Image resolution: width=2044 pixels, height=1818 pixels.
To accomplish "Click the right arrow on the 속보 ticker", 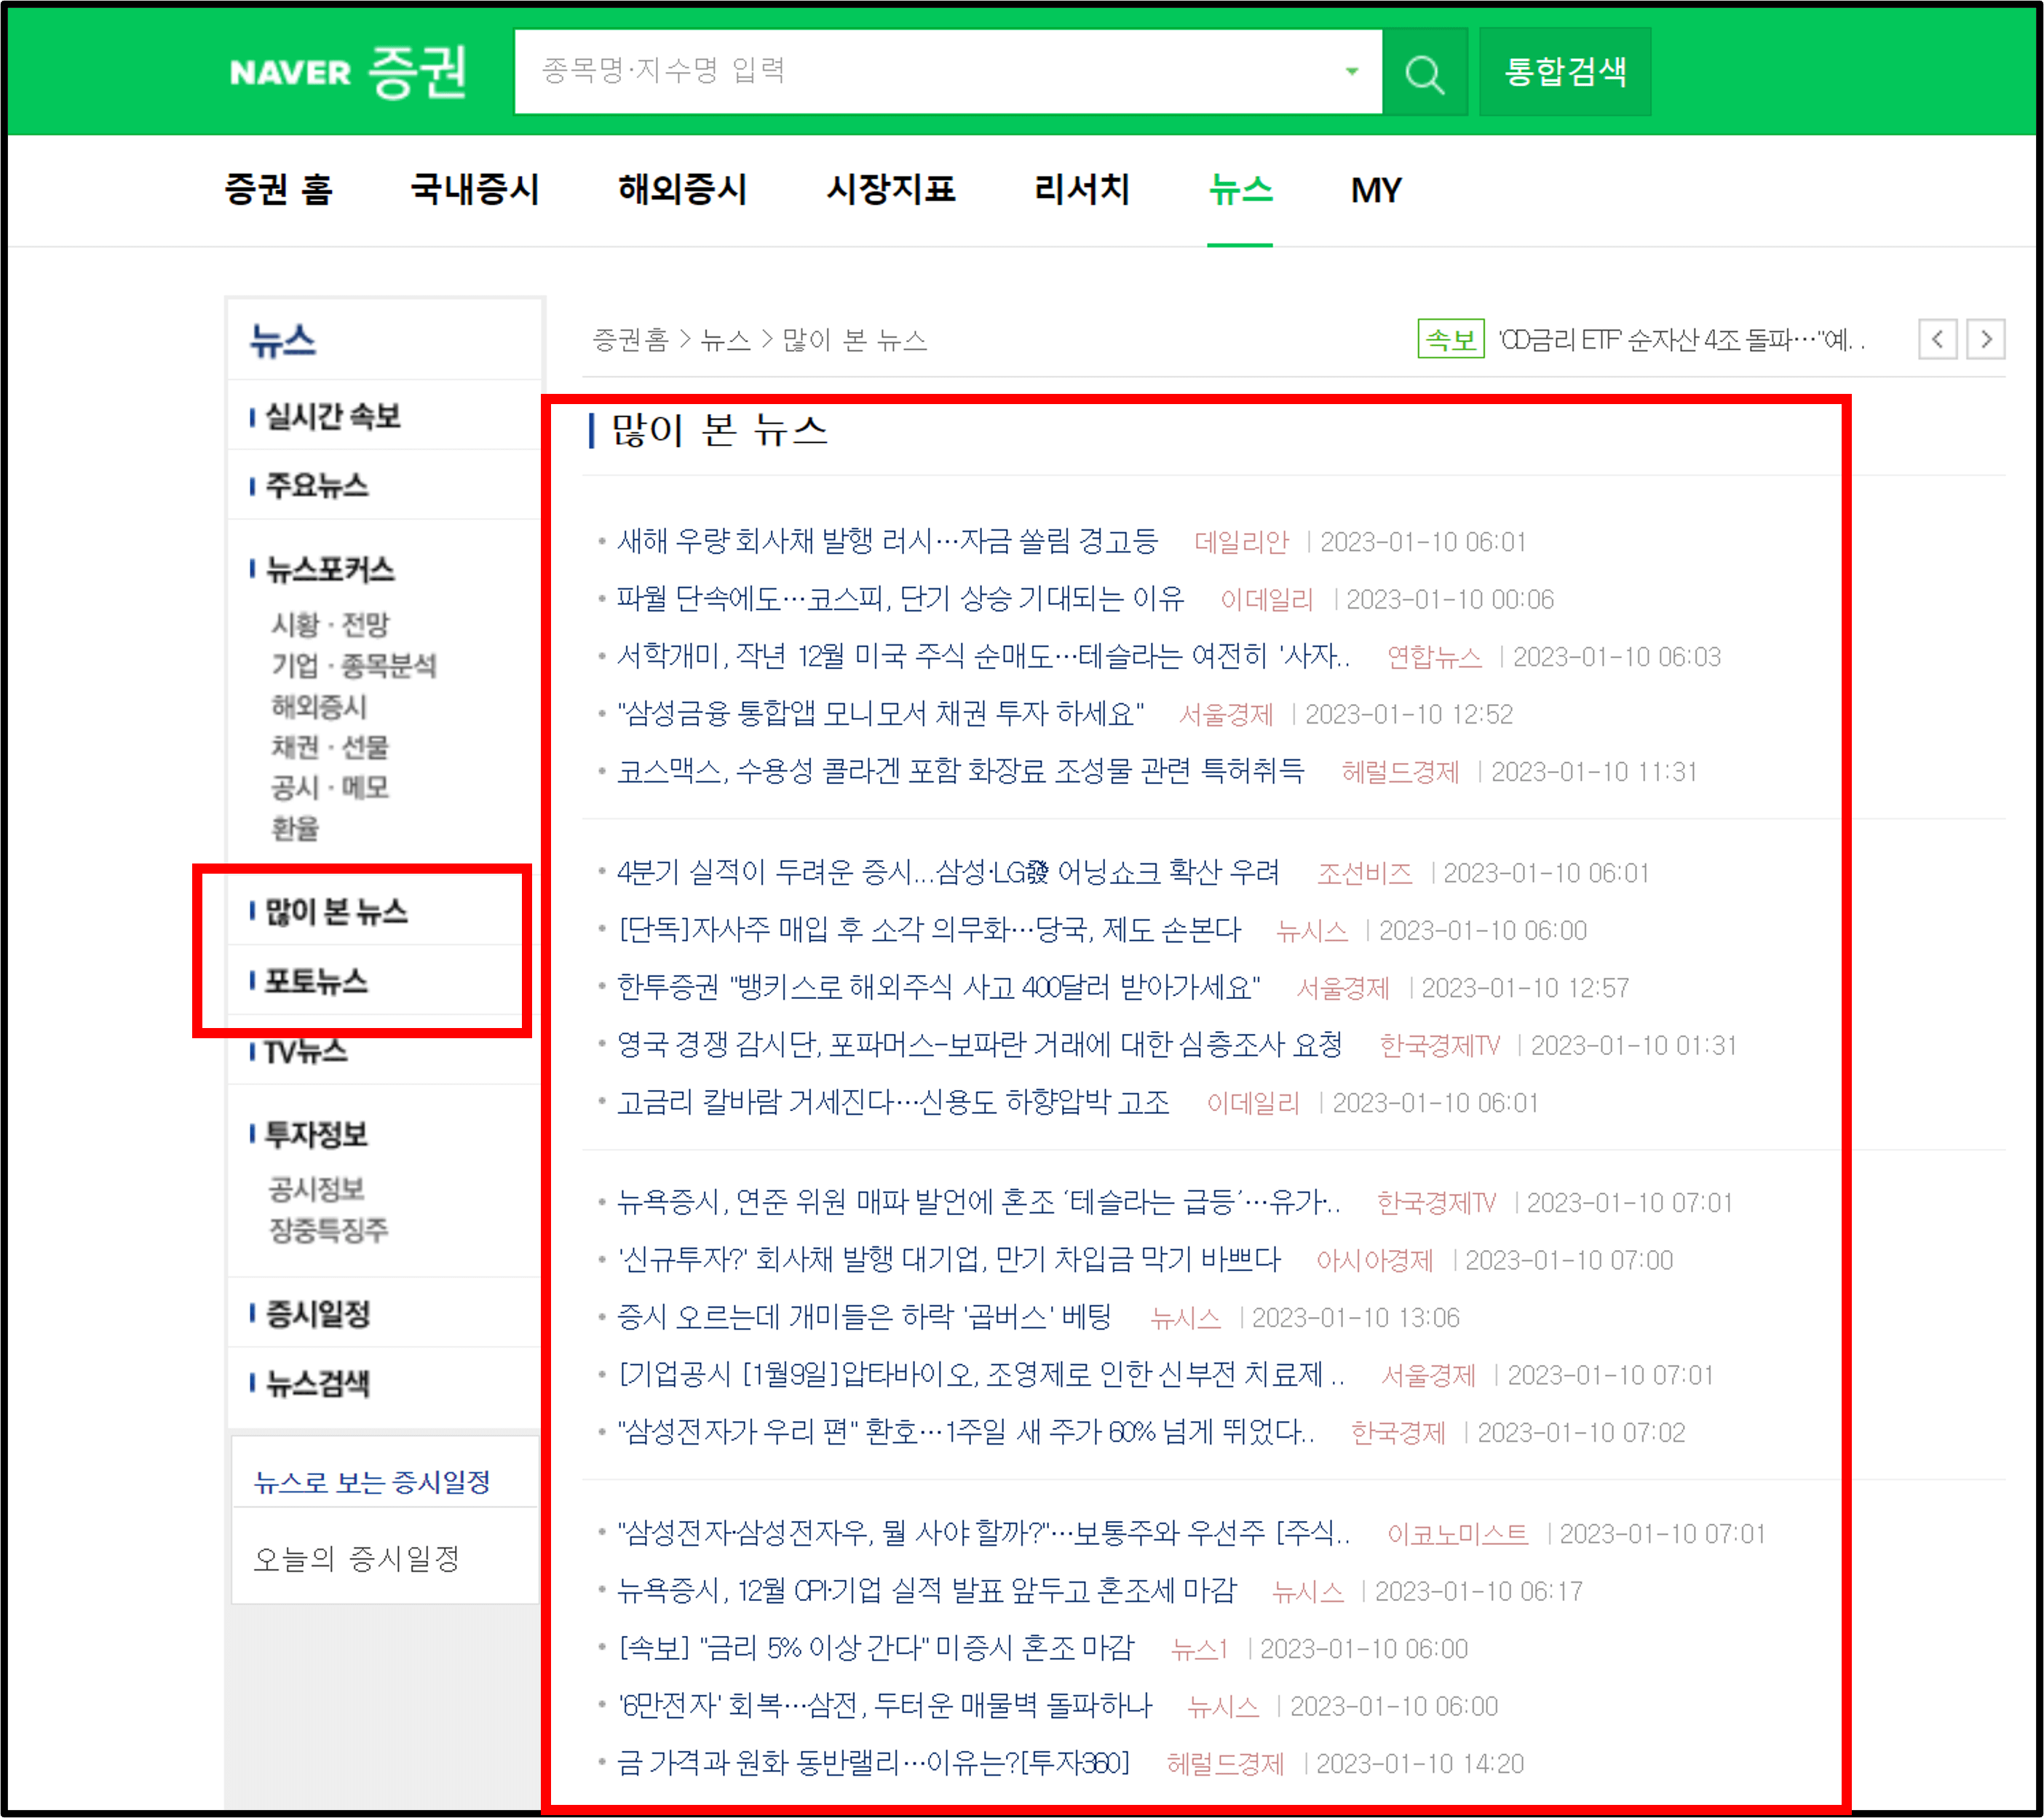I will 1986,340.
